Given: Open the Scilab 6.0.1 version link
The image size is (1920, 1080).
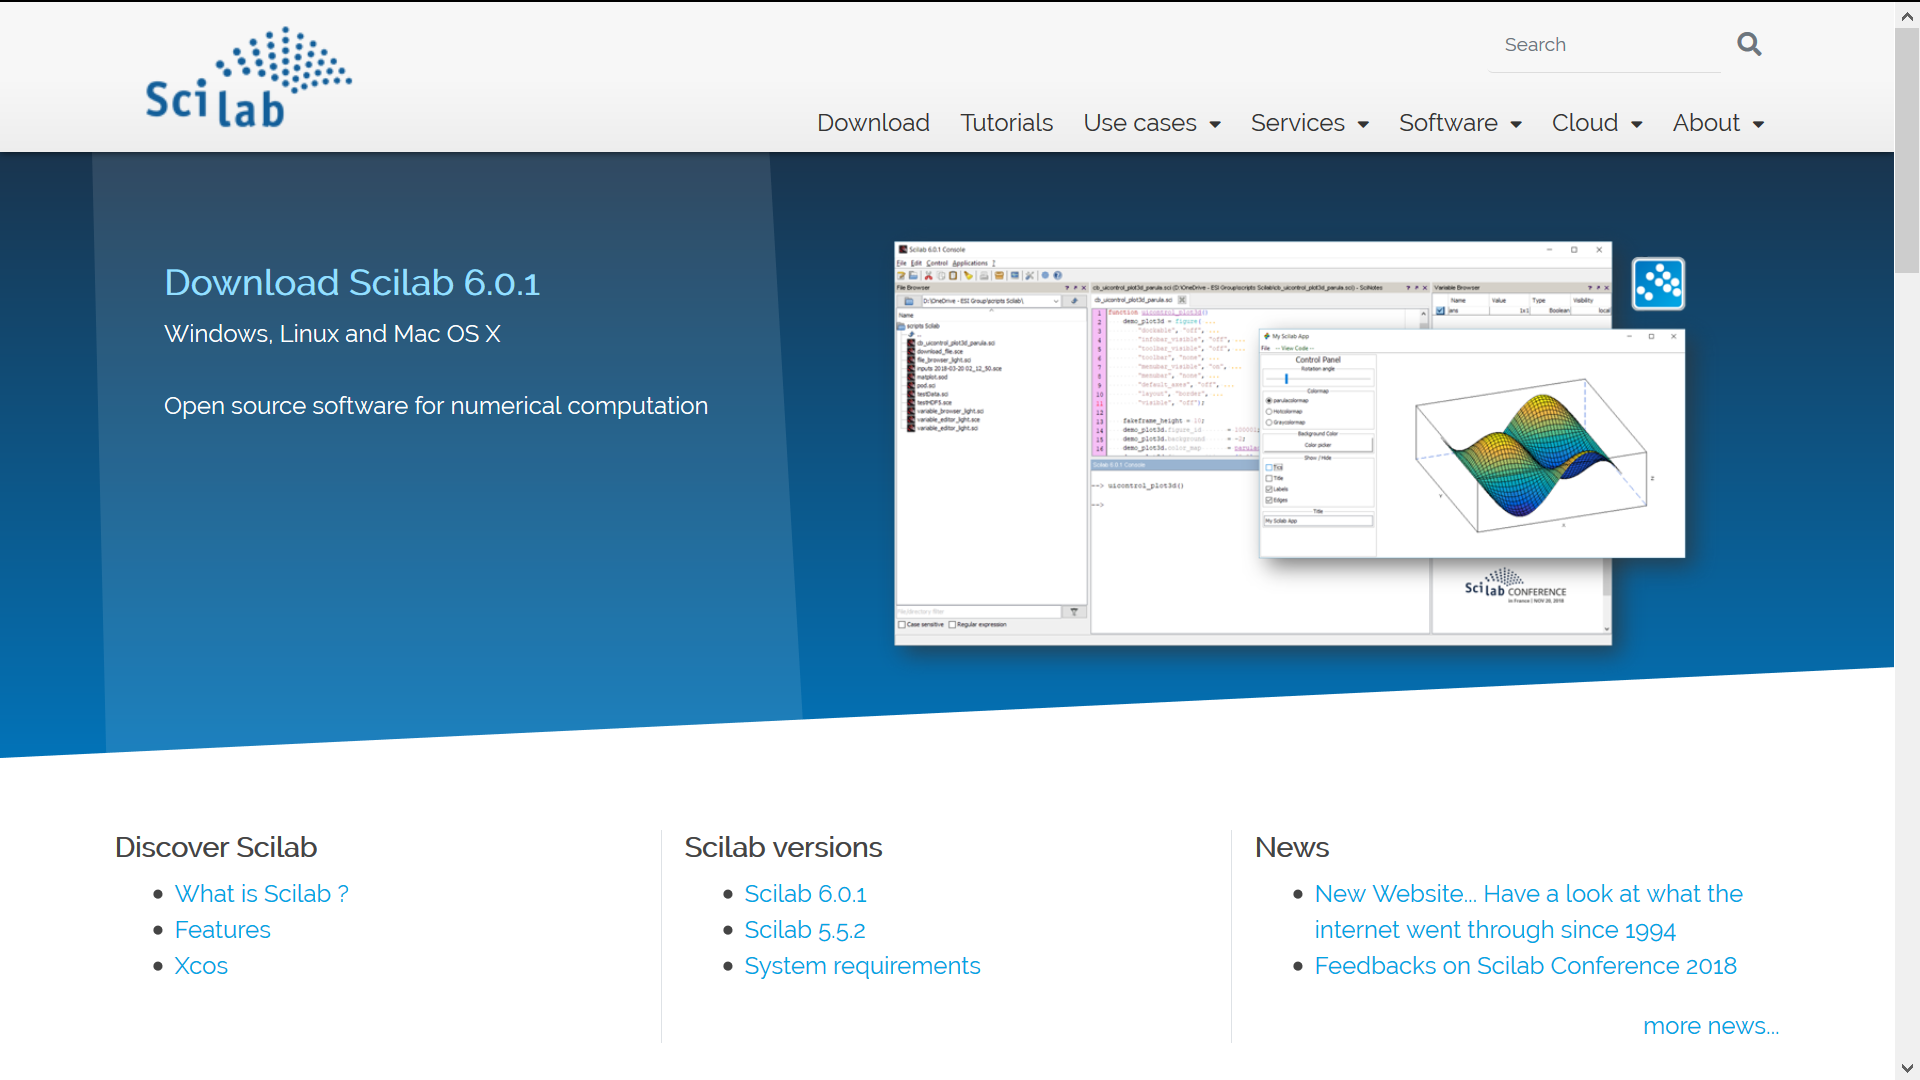Looking at the screenshot, I should (x=805, y=894).
